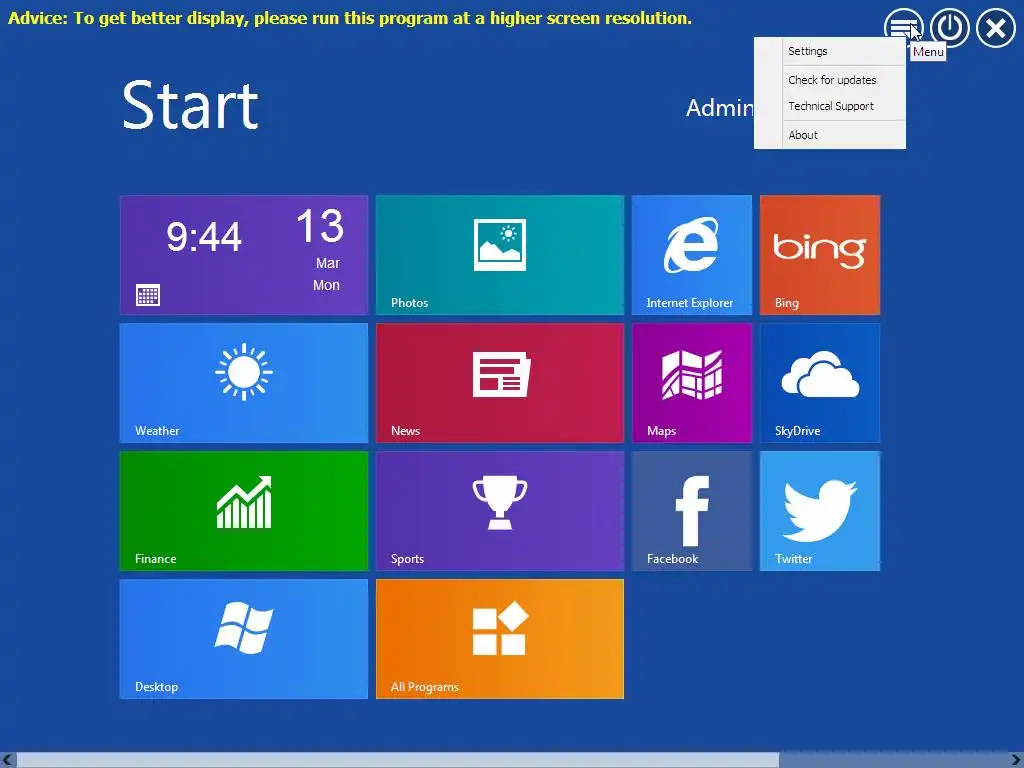Choose Check for updates menu entry
The width and height of the screenshot is (1024, 768).
[830, 80]
